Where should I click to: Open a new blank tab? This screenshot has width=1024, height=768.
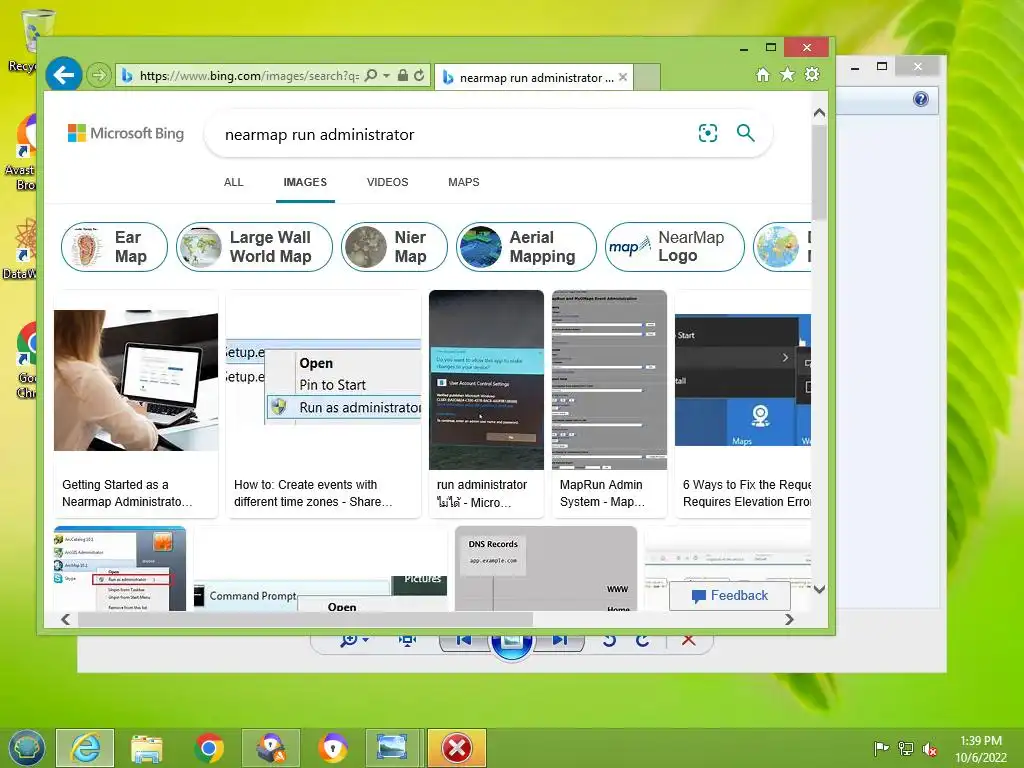(647, 77)
